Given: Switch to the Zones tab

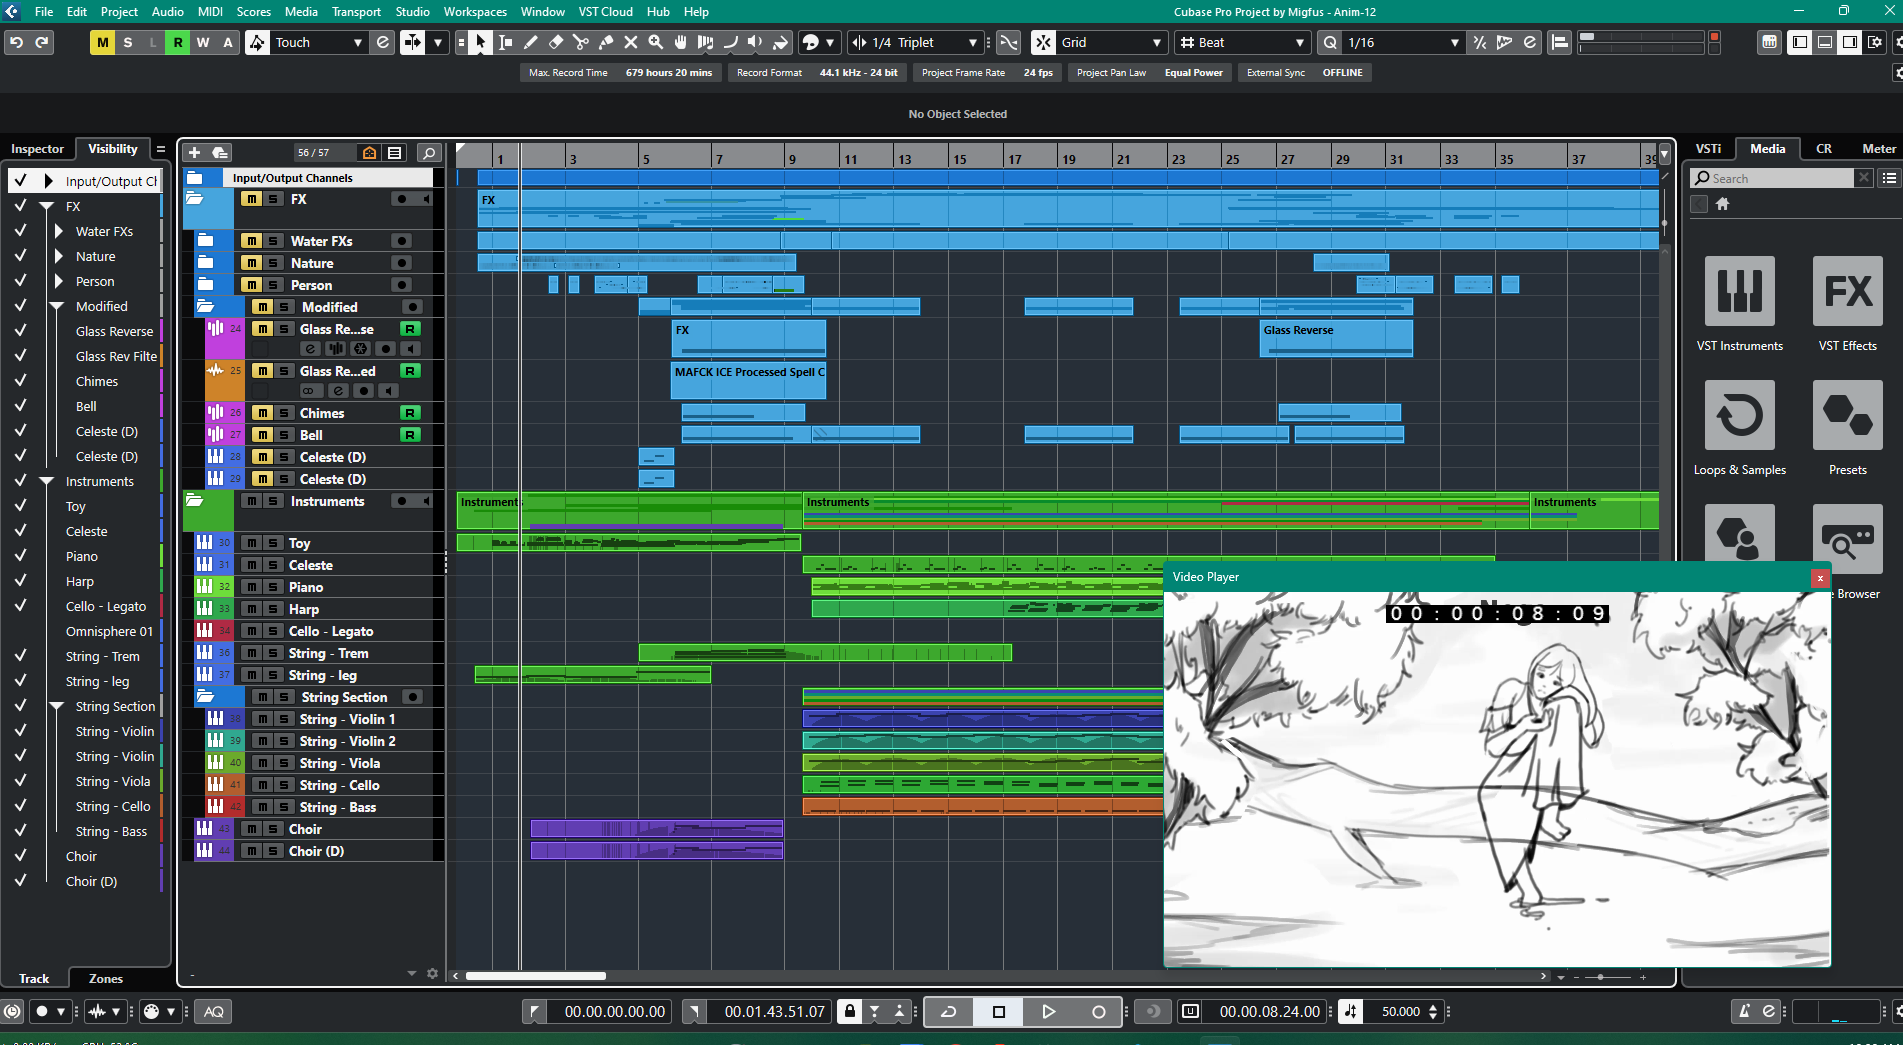Looking at the screenshot, I should point(106,979).
